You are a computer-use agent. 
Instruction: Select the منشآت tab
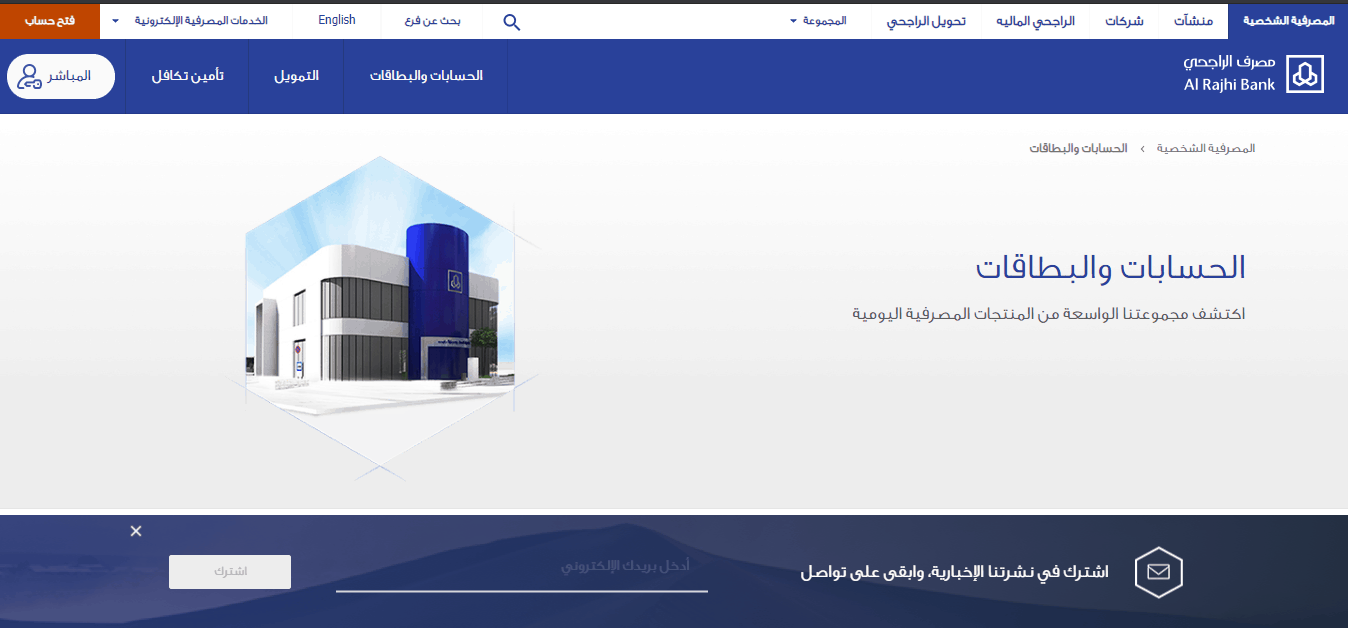coord(1192,20)
